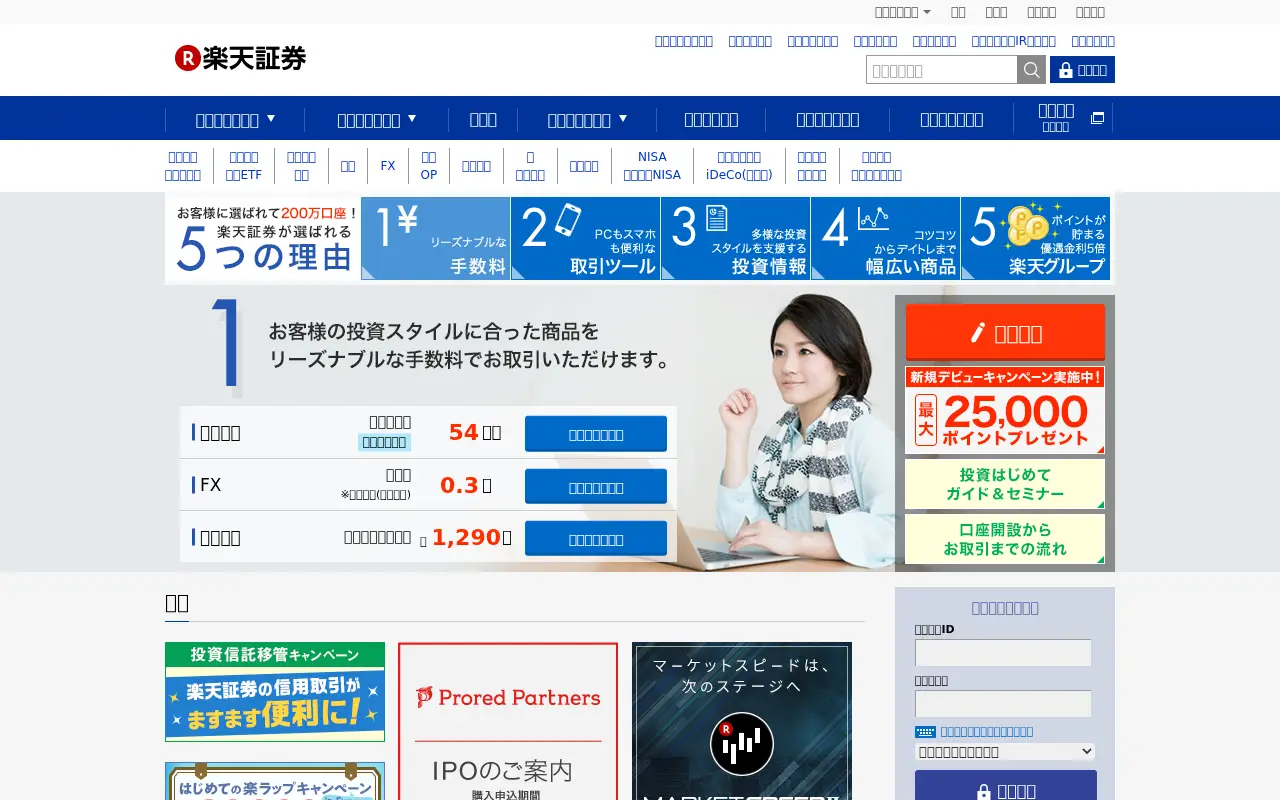Focus the login ID input field
The width and height of the screenshot is (1280, 800).
tap(1003, 653)
